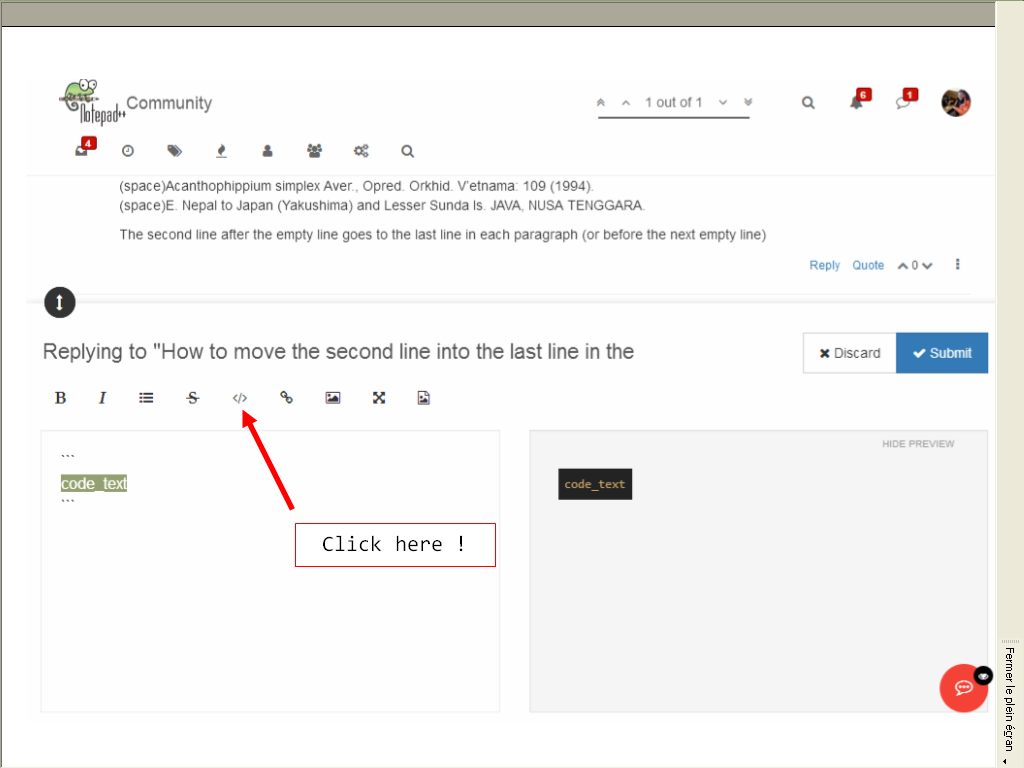Click the navigation bar search icon

click(x=408, y=152)
